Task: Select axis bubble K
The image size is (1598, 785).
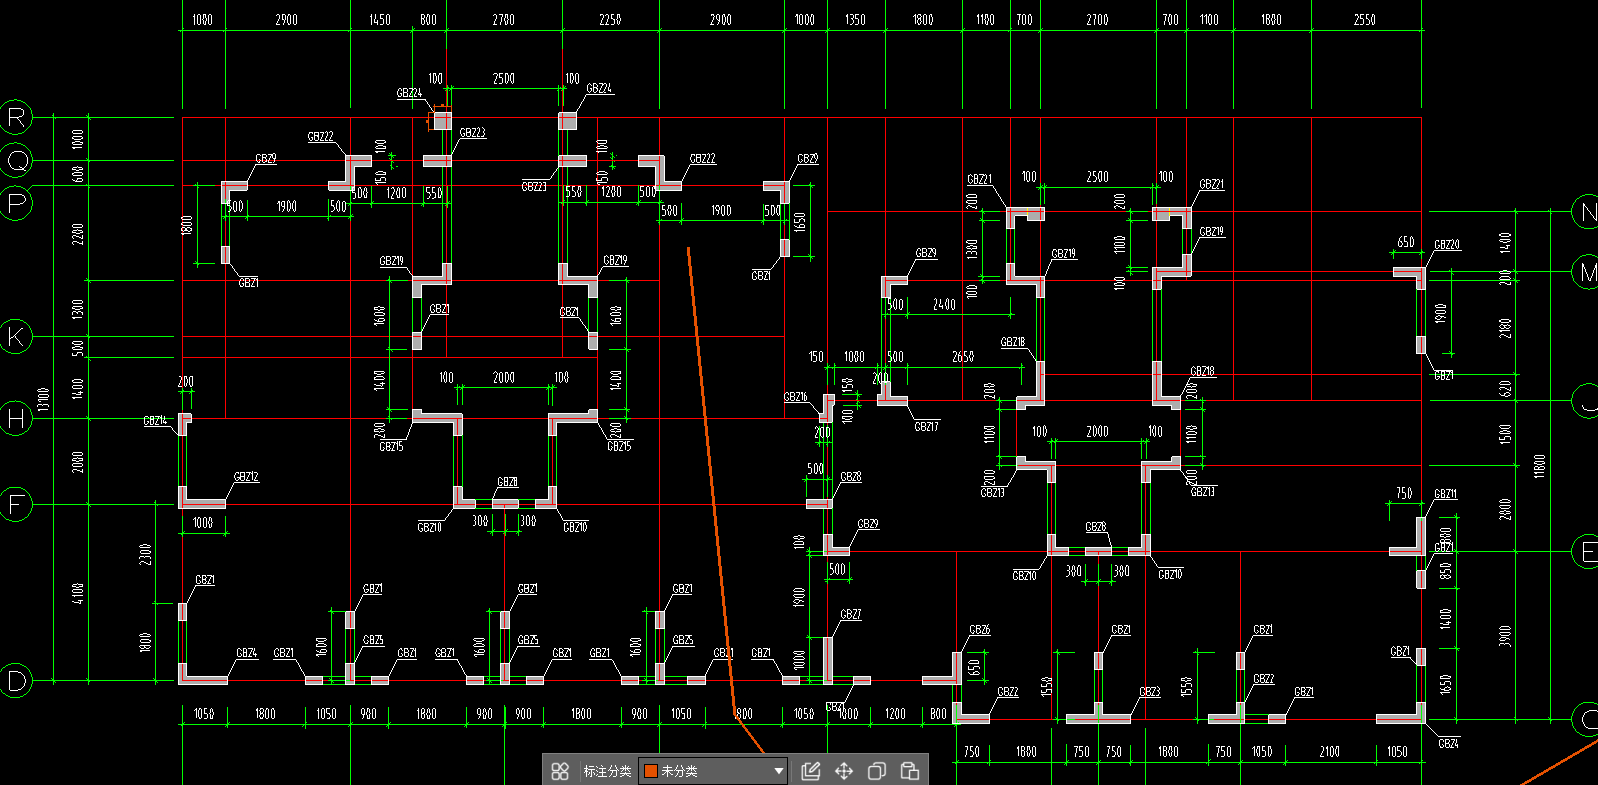Action: pyautogui.click(x=16, y=336)
